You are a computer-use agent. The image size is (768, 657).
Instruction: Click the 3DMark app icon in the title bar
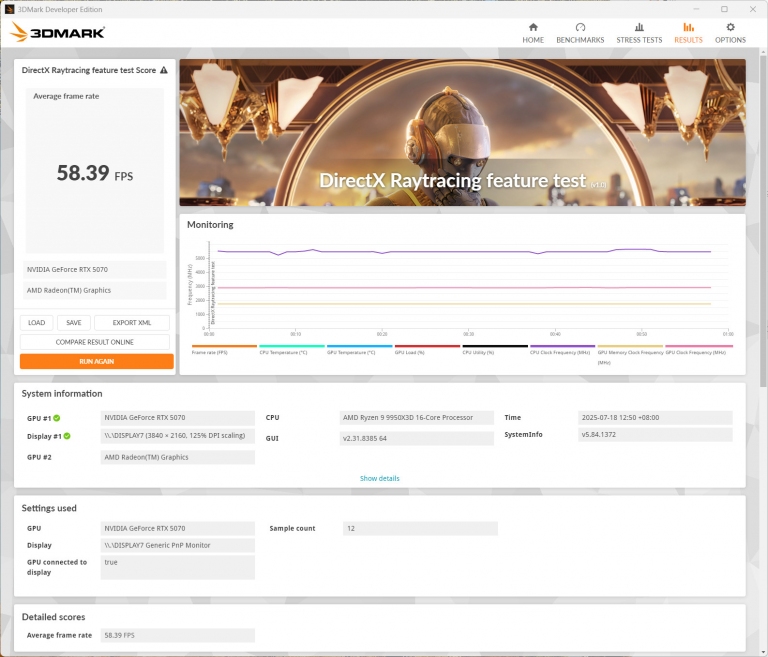(x=9, y=9)
